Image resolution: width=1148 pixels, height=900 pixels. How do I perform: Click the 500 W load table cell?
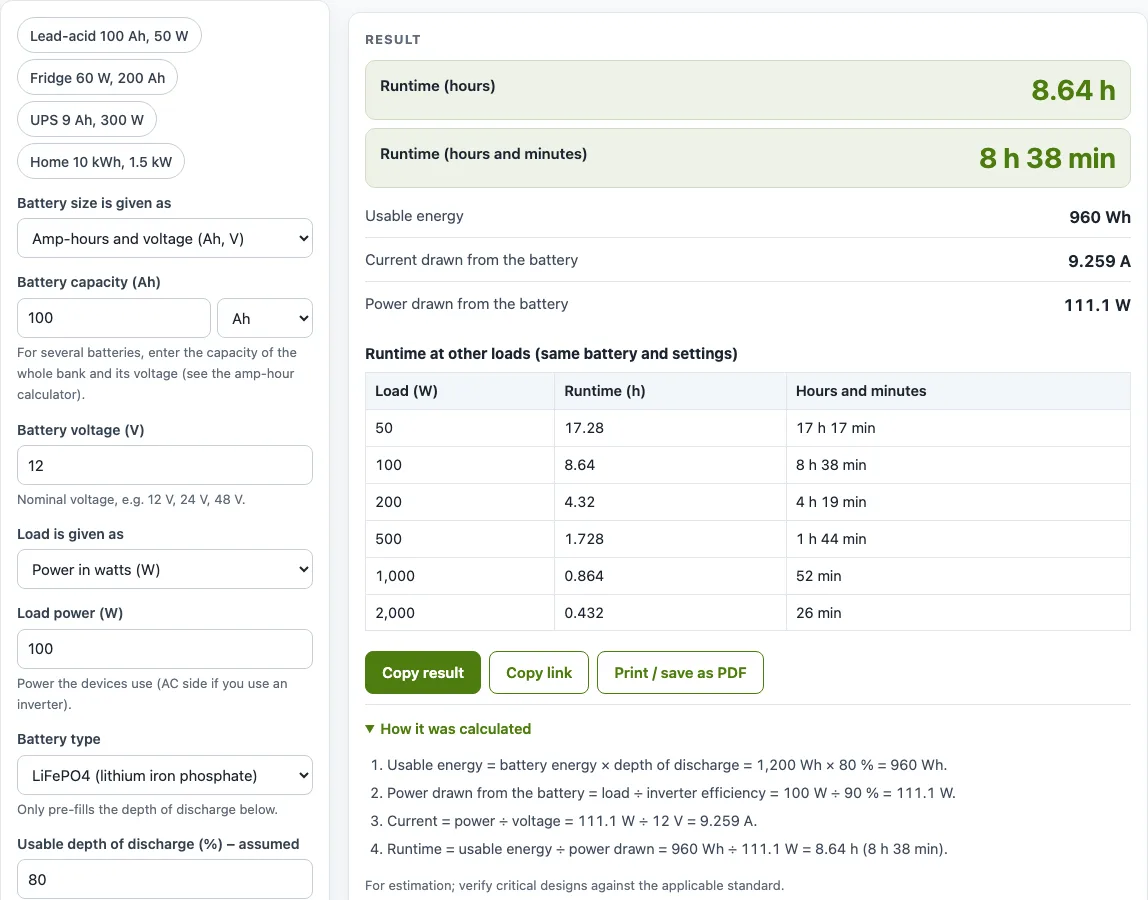coord(460,539)
